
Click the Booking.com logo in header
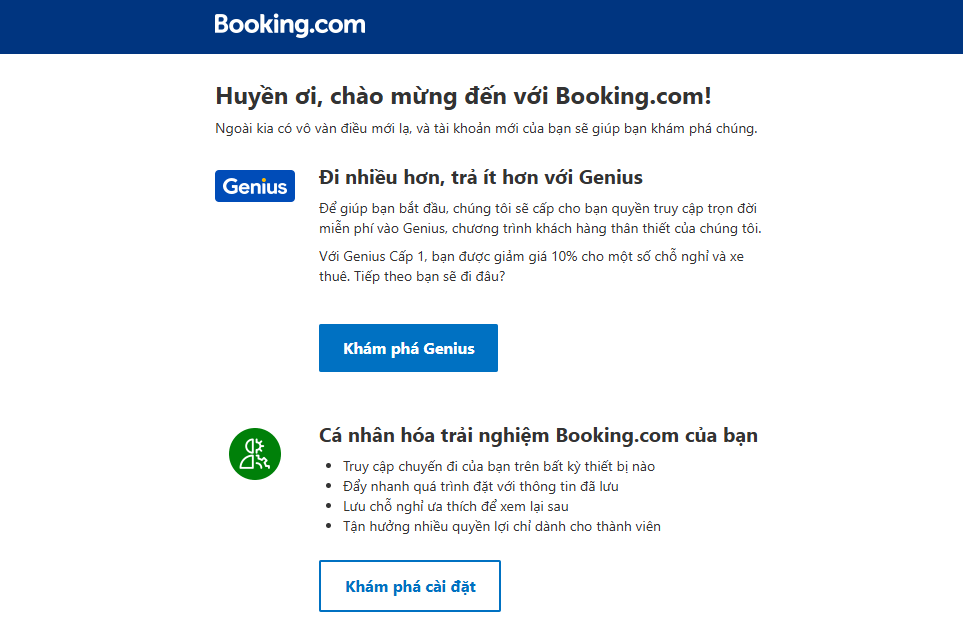[290, 25]
